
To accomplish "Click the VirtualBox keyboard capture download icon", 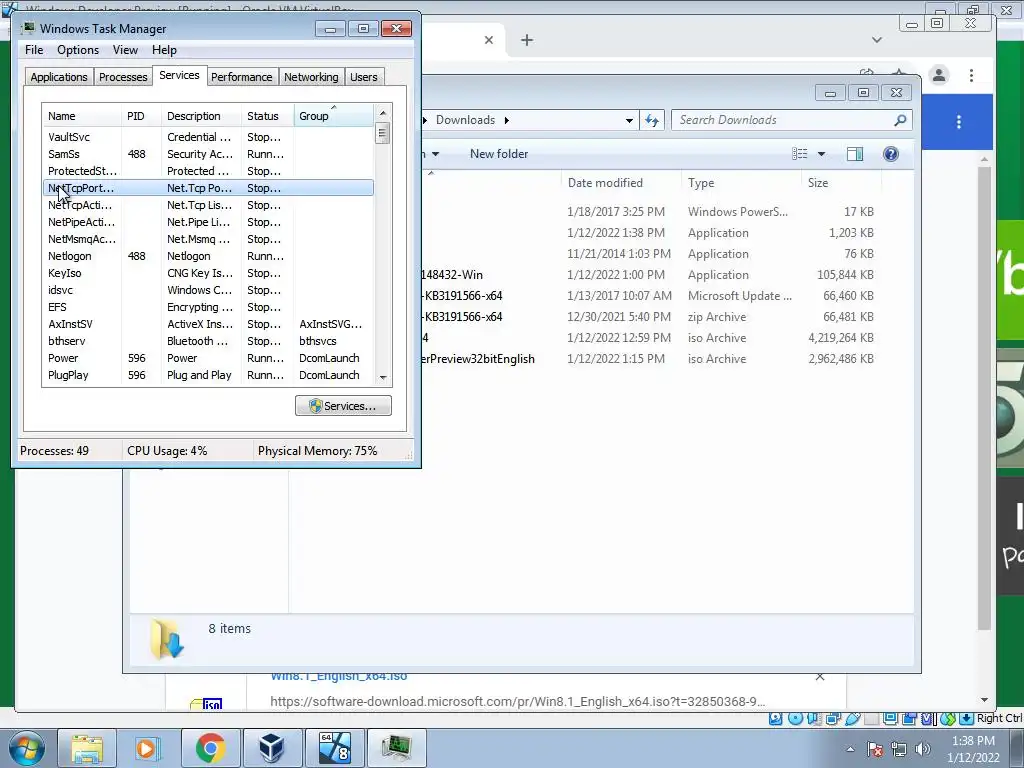I will pyautogui.click(x=967, y=718).
